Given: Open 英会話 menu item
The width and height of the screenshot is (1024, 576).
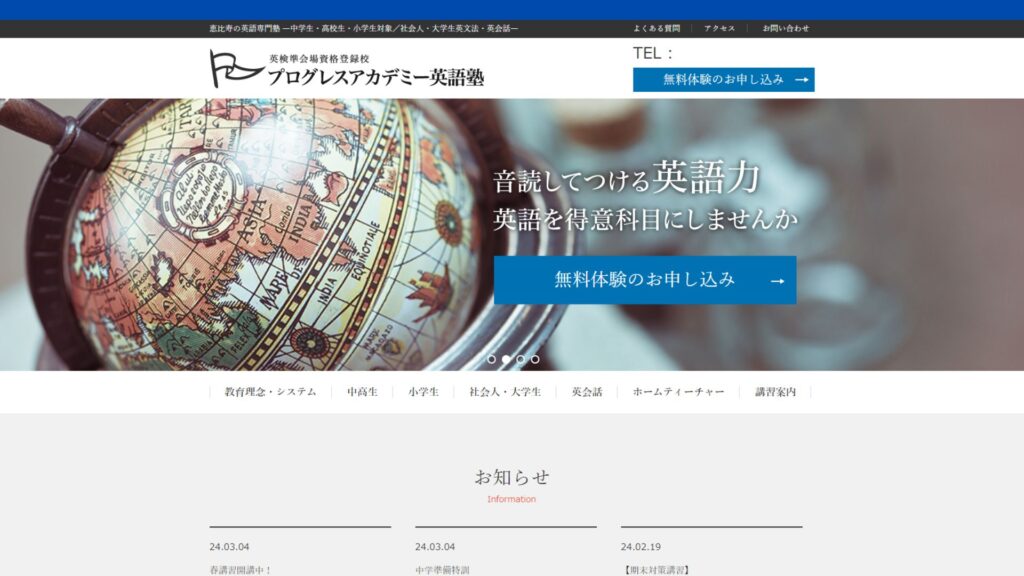Looking at the screenshot, I should point(587,392).
